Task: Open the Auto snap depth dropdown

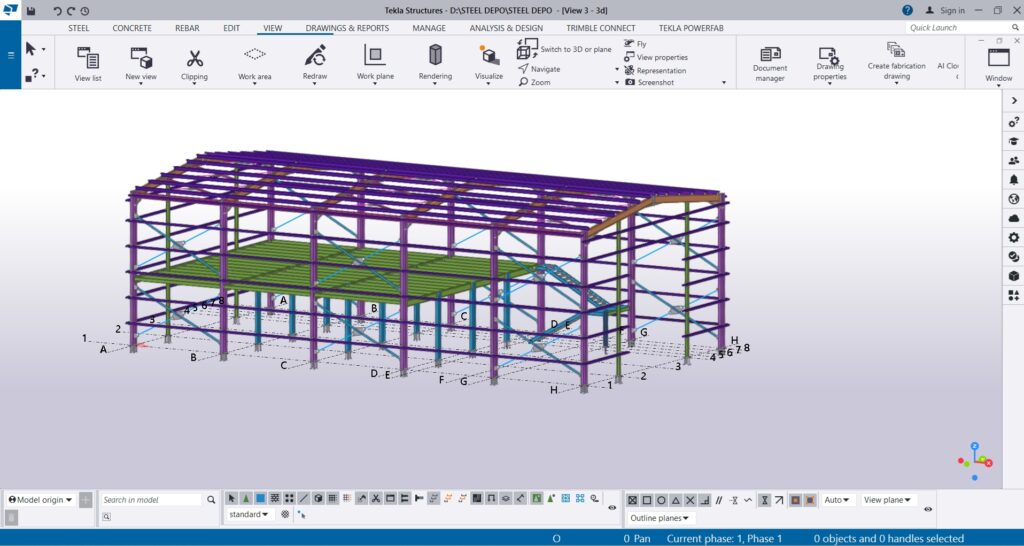Action: (837, 500)
